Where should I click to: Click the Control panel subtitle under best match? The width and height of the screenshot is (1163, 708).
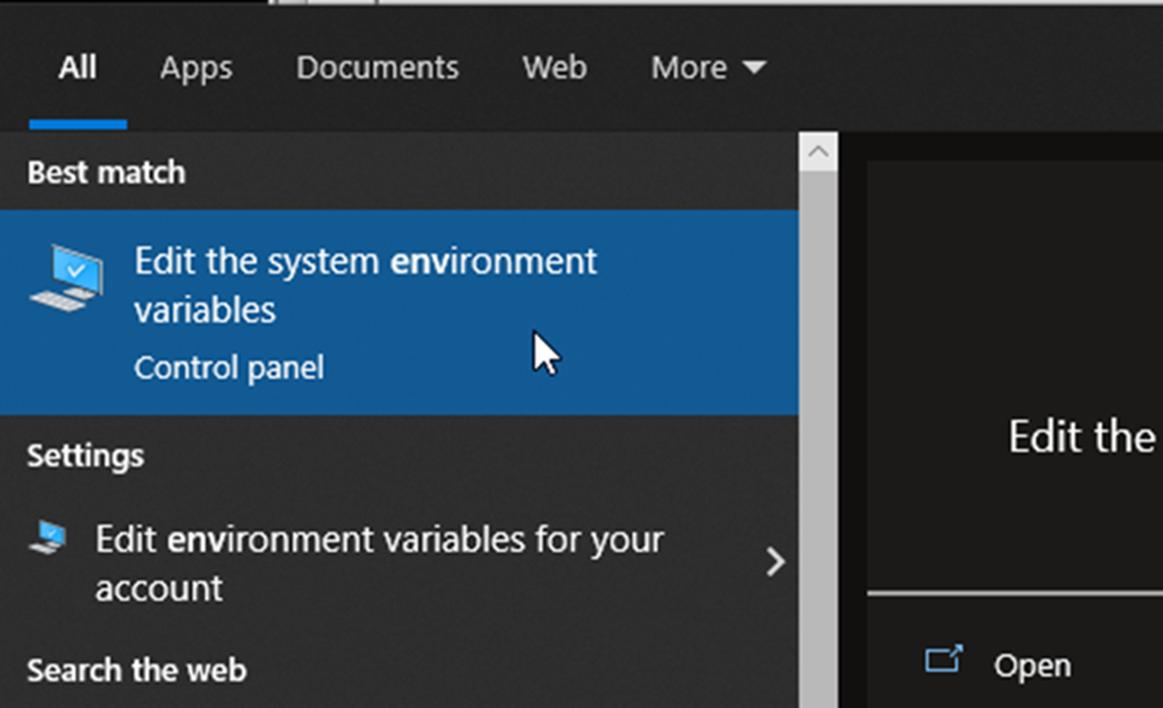pyautogui.click(x=229, y=368)
